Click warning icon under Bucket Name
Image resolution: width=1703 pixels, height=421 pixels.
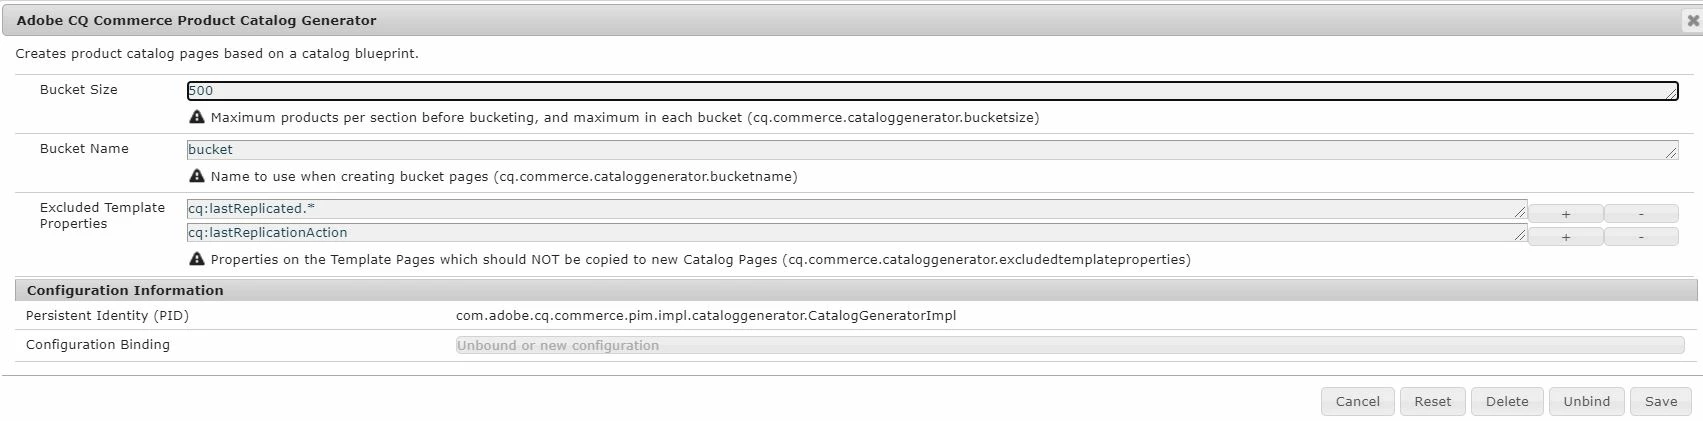pyautogui.click(x=197, y=176)
